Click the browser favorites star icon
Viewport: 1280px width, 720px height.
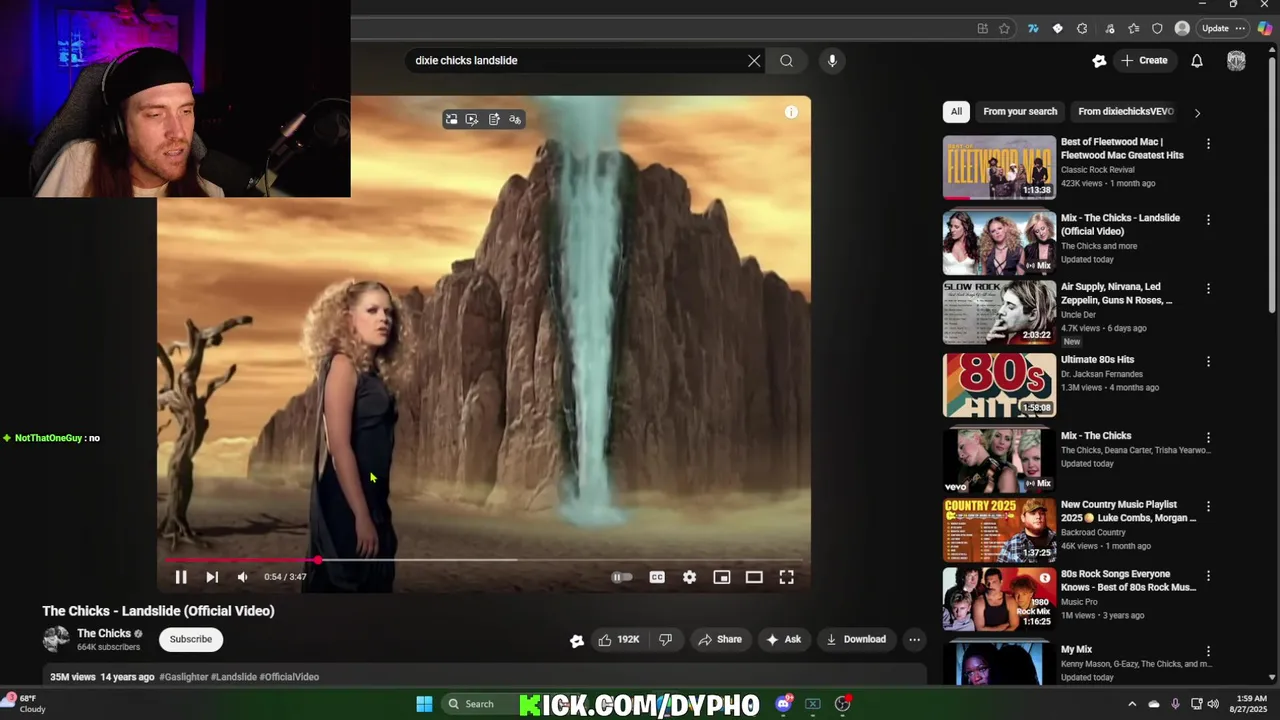click(1005, 29)
